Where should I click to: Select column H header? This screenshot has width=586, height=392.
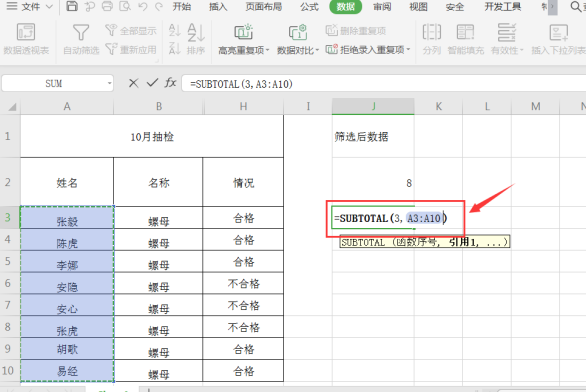[244, 107]
